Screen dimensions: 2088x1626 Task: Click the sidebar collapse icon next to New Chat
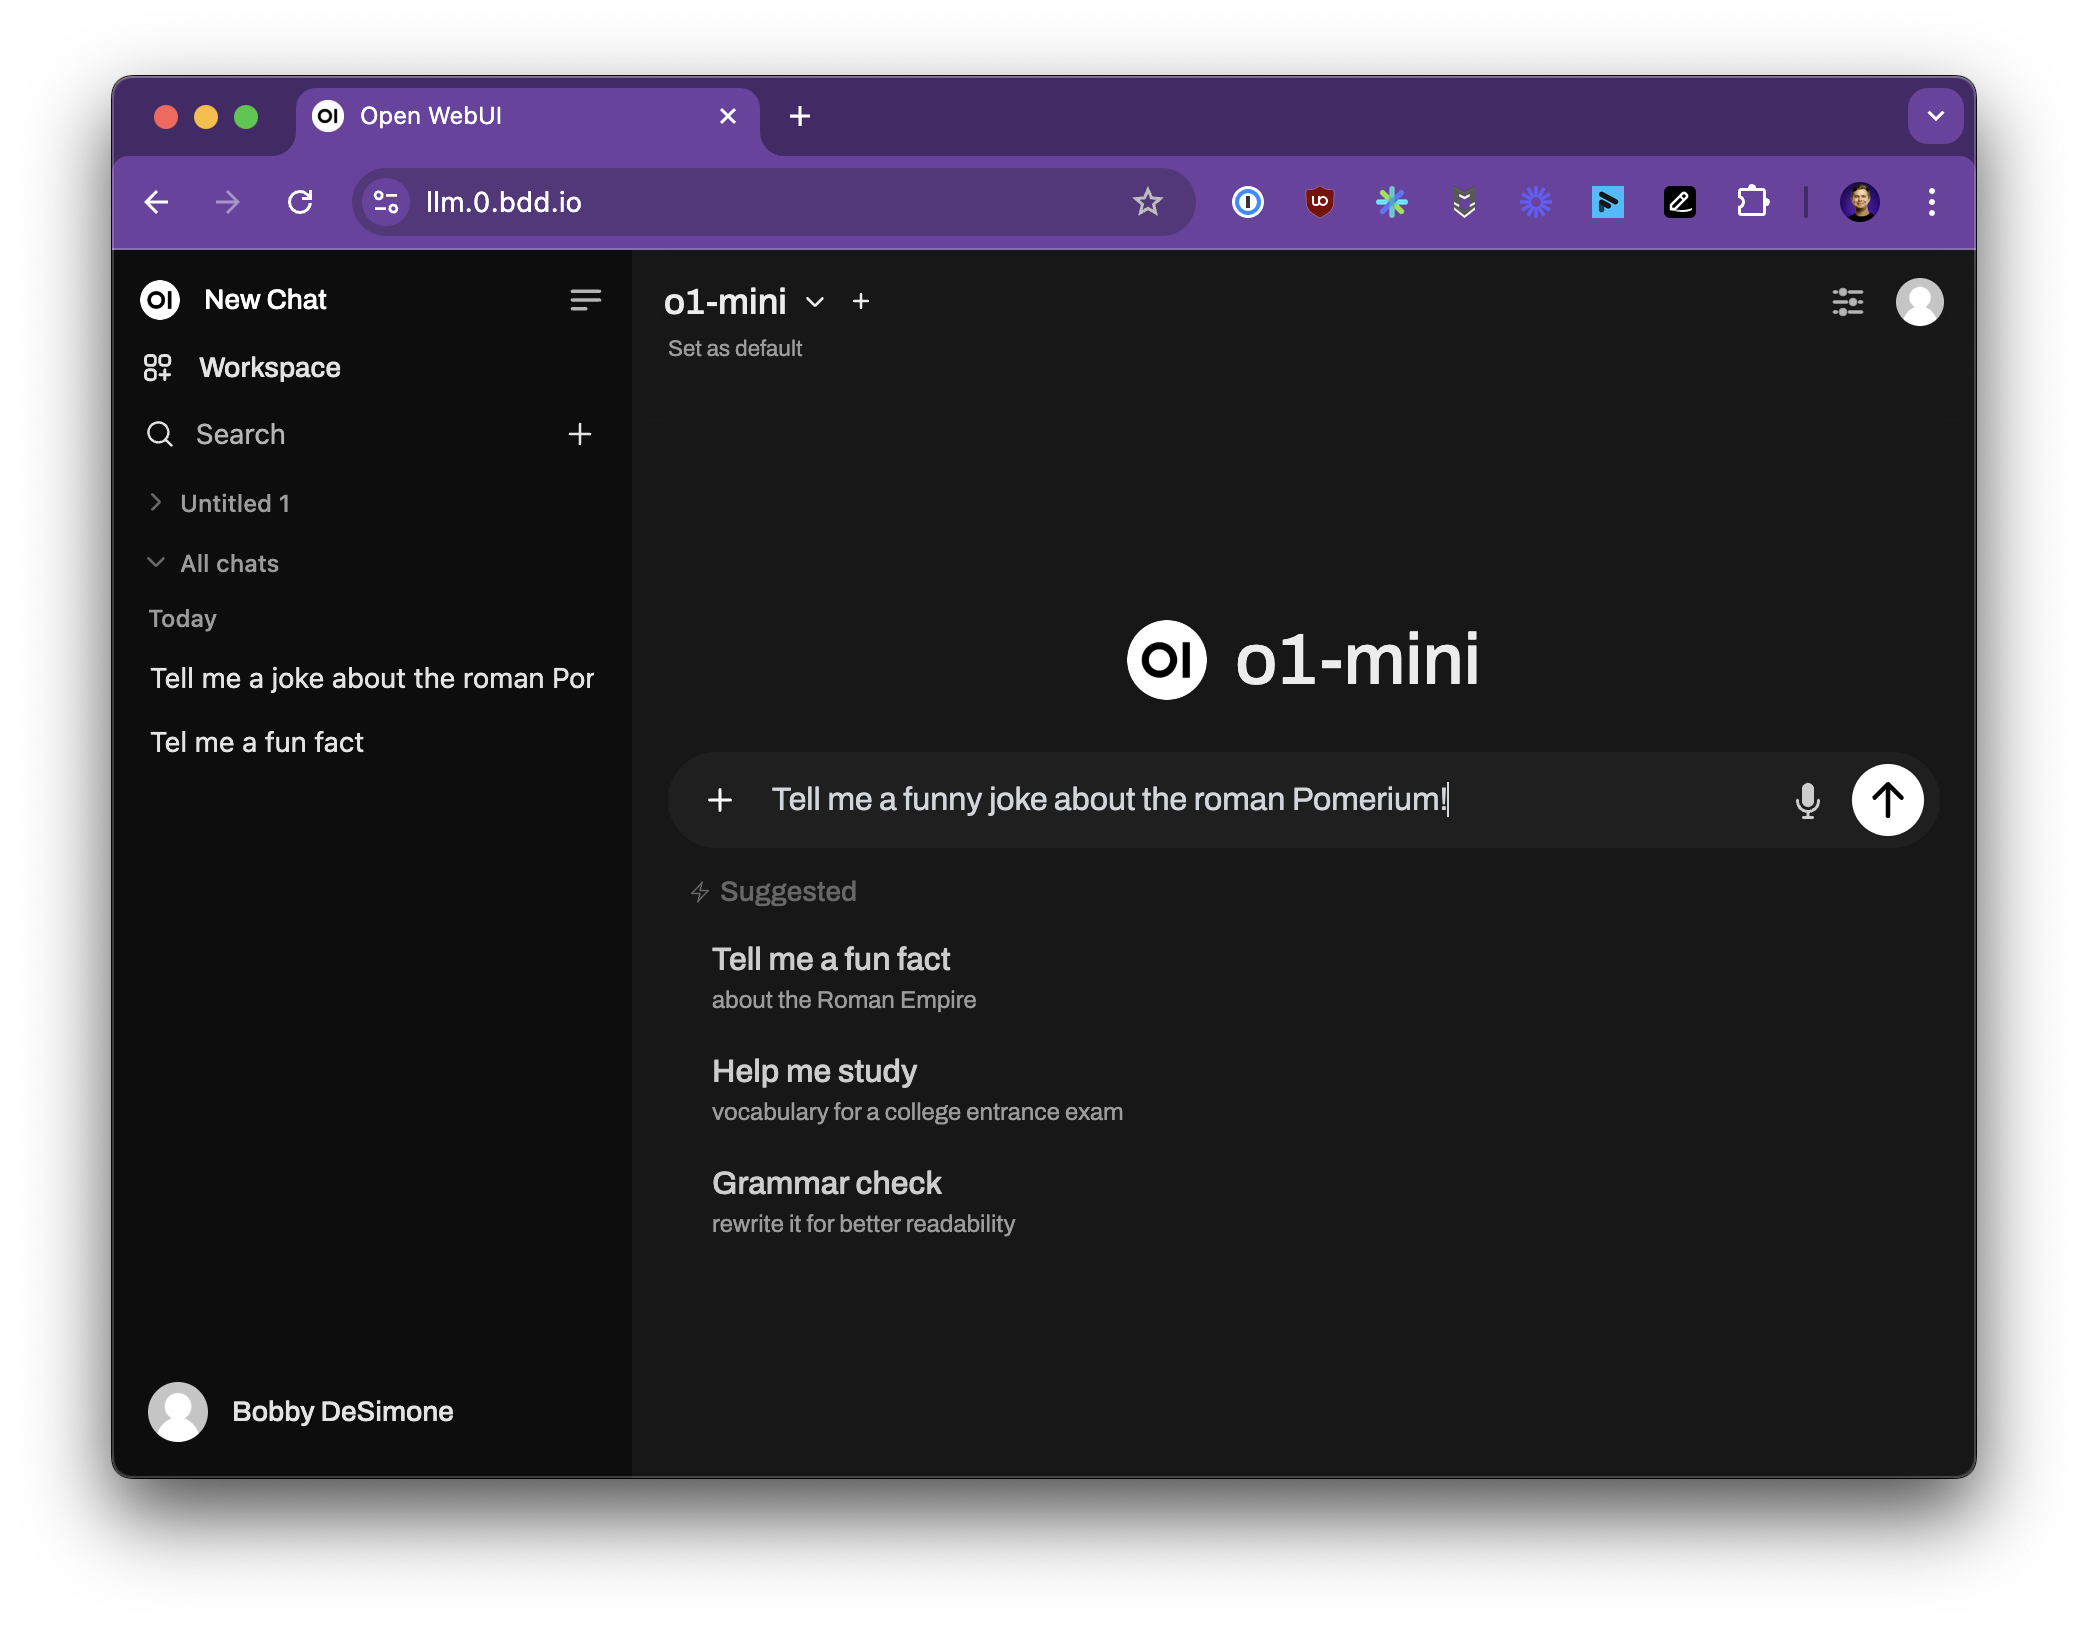586,299
